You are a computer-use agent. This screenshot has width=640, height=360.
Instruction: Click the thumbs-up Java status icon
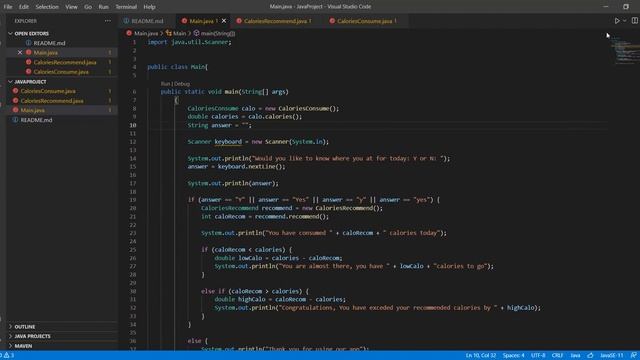point(590,356)
